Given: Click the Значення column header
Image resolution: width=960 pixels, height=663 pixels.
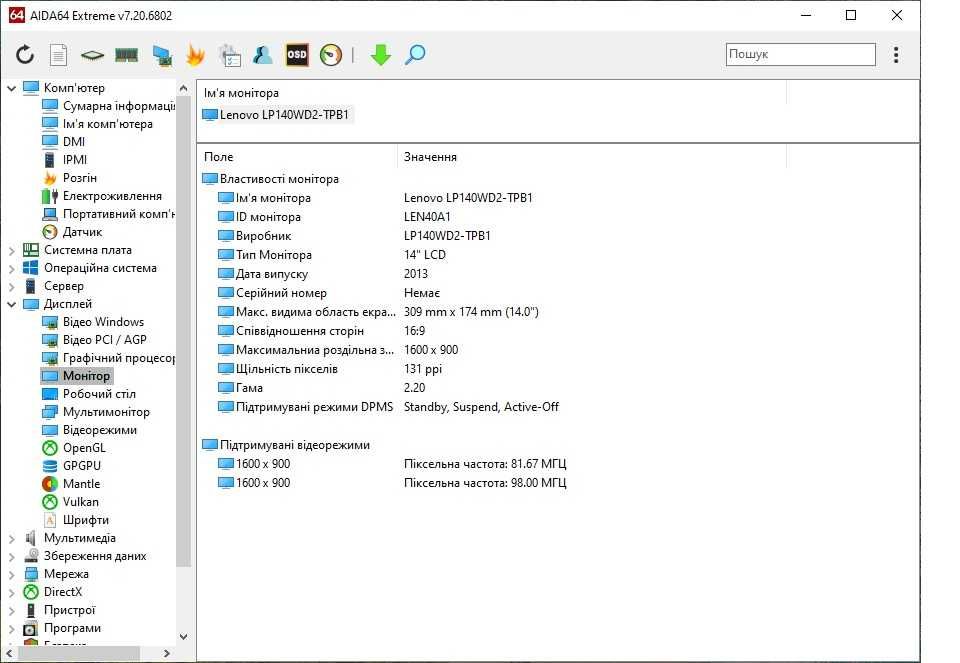Looking at the screenshot, I should point(430,157).
